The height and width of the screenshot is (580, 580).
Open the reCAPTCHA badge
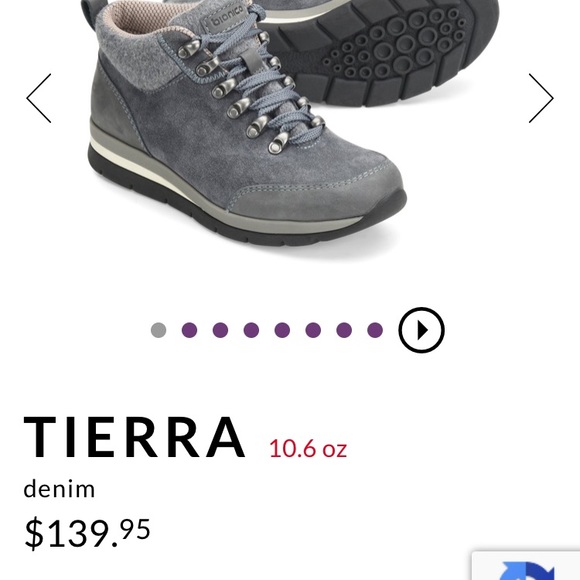click(x=526, y=566)
